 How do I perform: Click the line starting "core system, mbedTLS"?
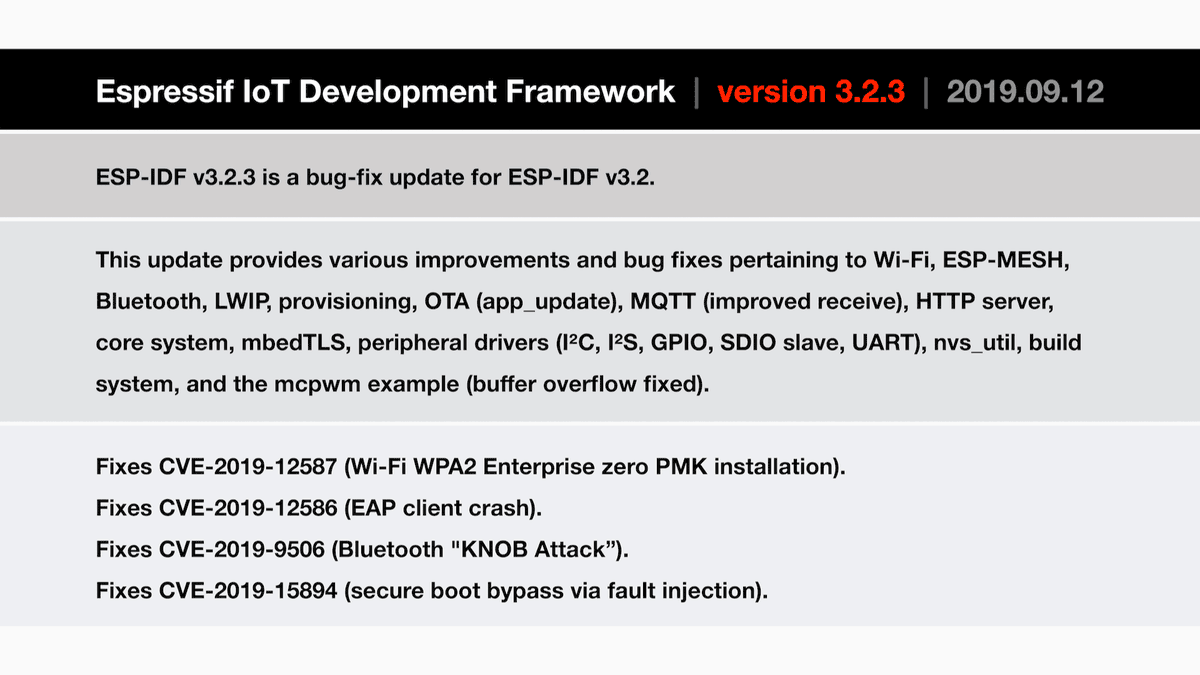pyautogui.click(x=589, y=343)
